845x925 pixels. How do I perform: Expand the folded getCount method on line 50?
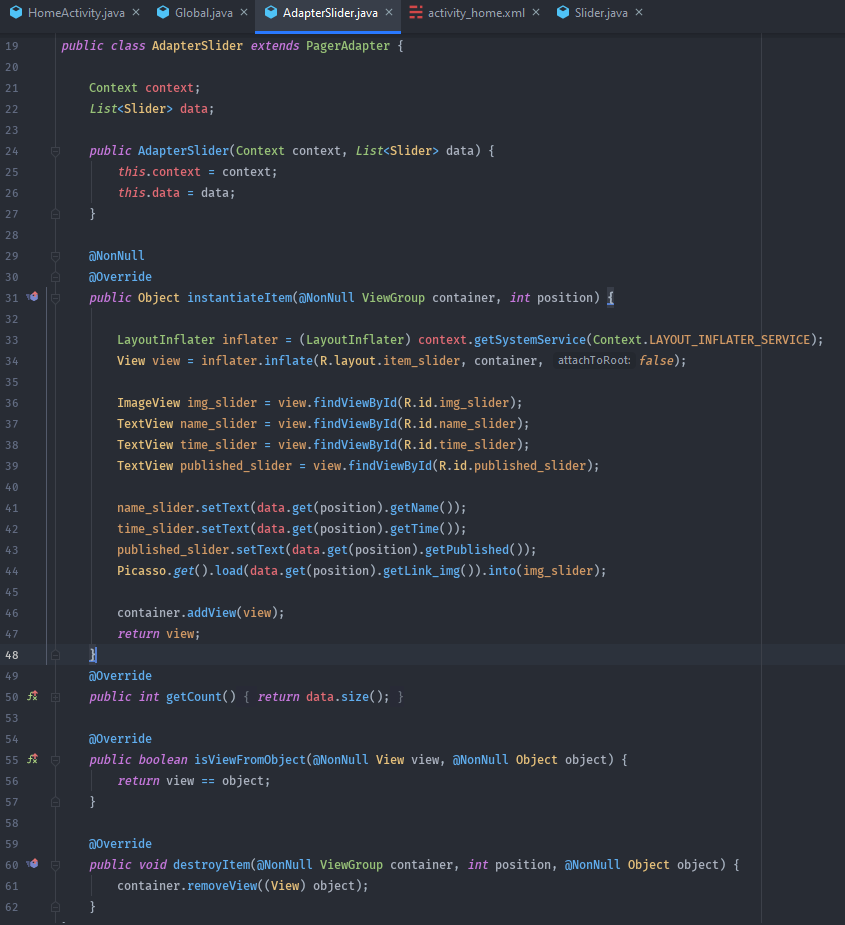55,697
